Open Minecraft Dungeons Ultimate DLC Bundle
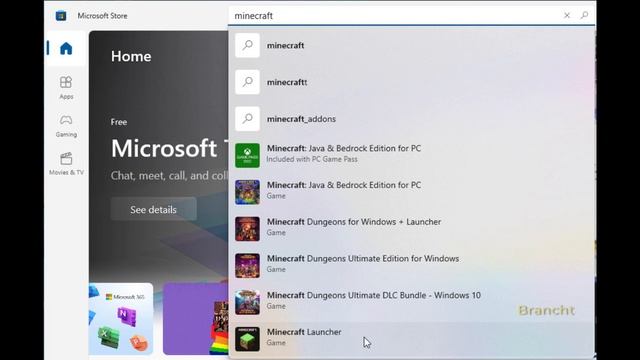Viewport: 640px width, 360px height. [411, 302]
